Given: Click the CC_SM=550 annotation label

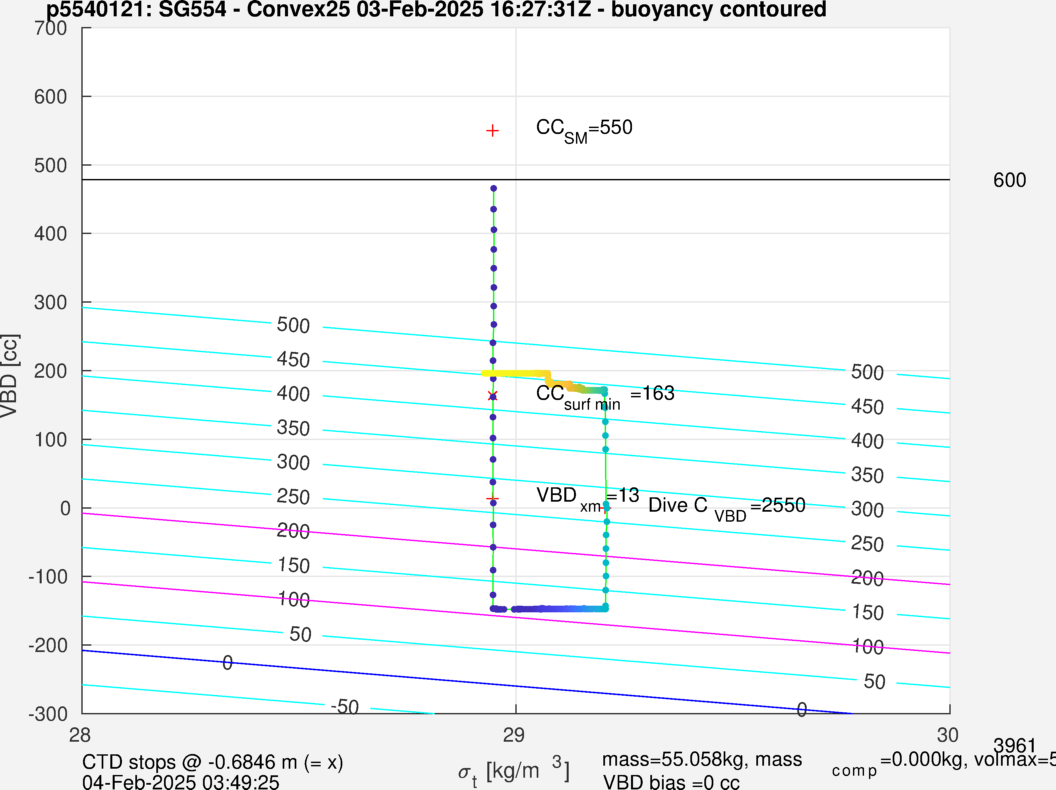Looking at the screenshot, I should point(584,128).
